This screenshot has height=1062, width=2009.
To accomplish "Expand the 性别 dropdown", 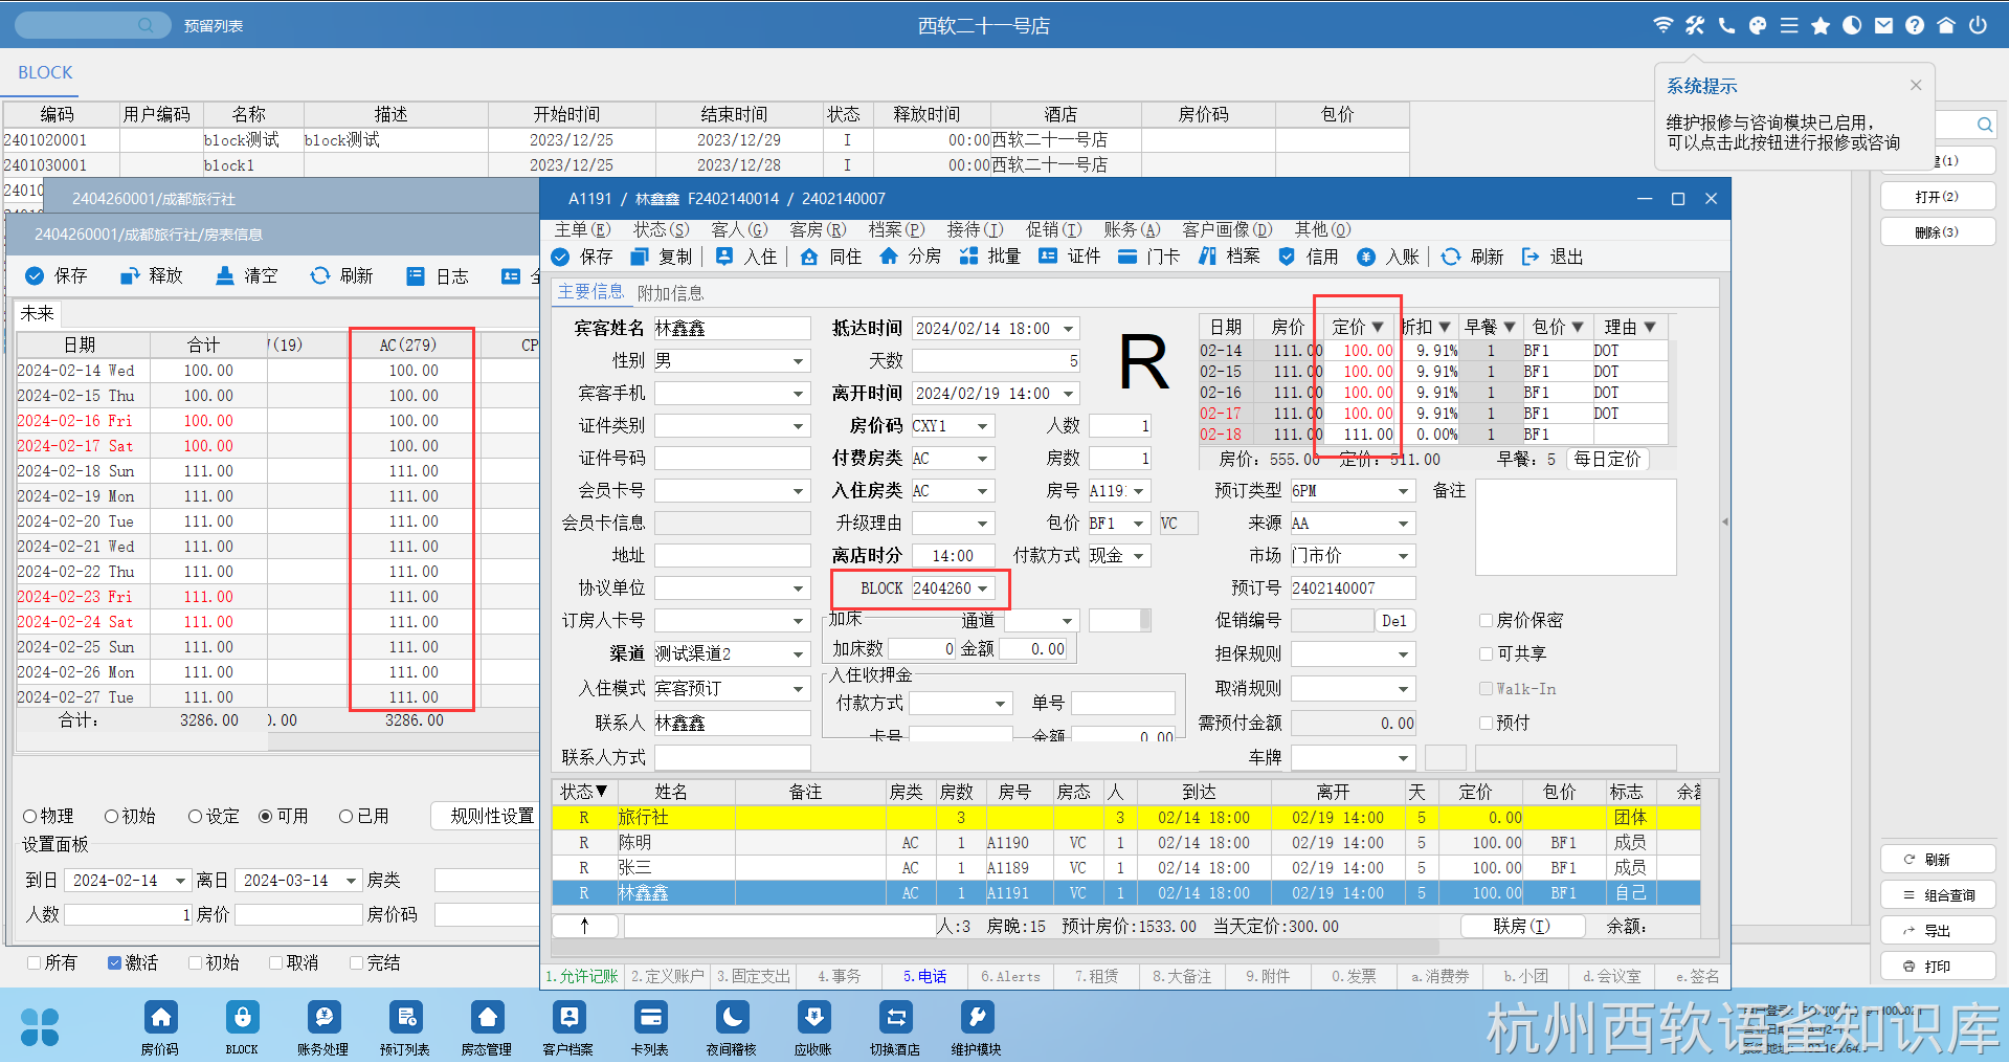I will click(x=798, y=361).
